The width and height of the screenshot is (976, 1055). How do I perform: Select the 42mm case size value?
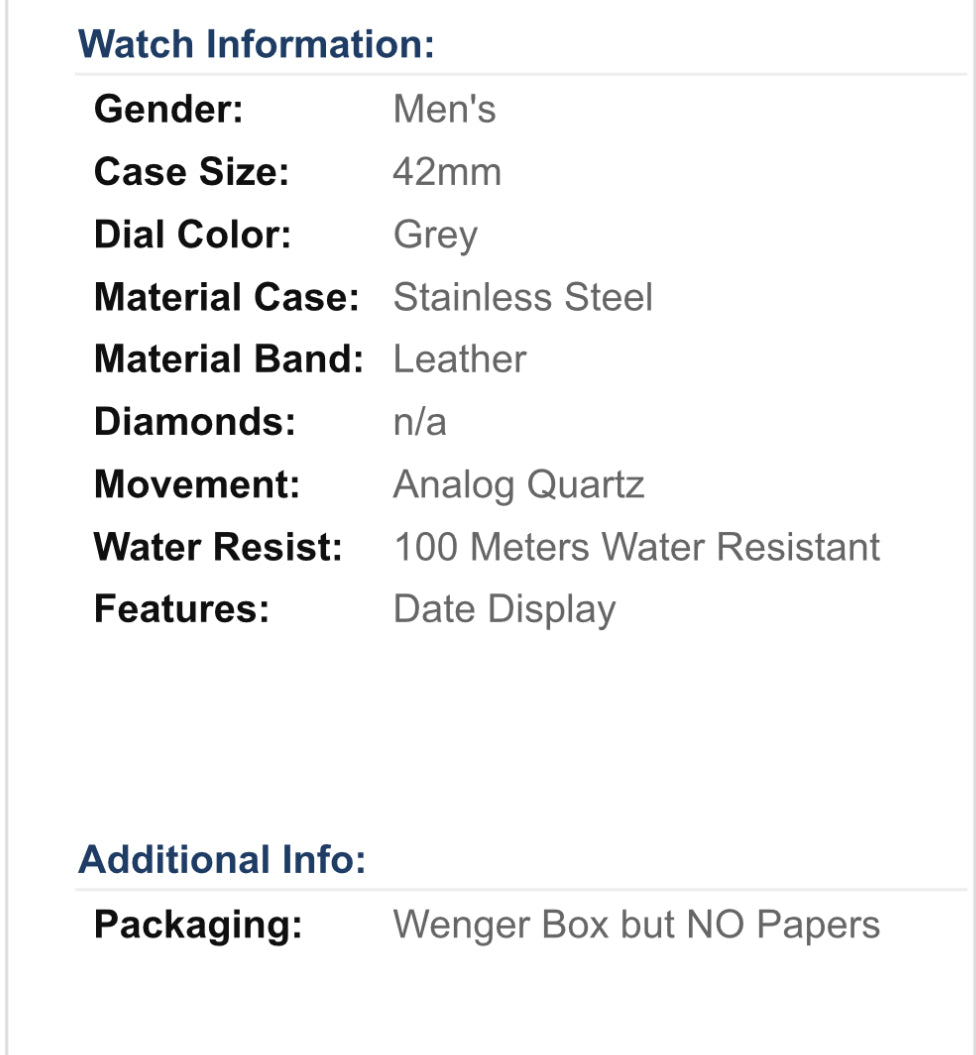click(447, 172)
